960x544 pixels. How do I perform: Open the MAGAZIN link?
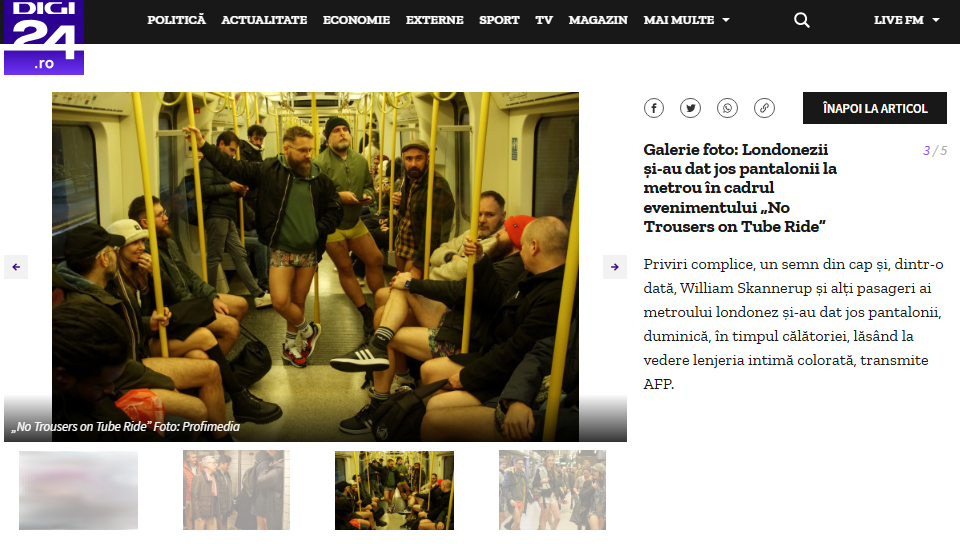(x=598, y=20)
